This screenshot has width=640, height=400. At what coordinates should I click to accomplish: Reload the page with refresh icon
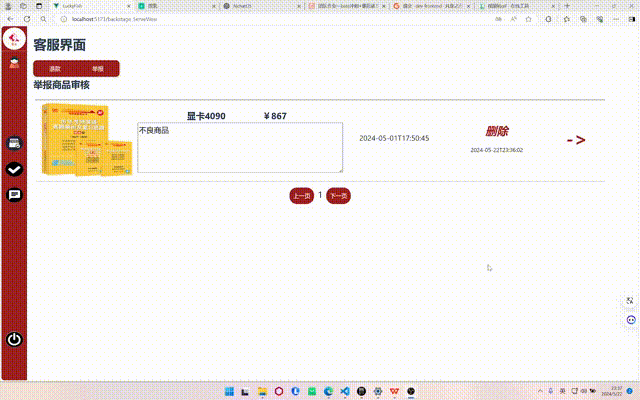tap(27, 19)
